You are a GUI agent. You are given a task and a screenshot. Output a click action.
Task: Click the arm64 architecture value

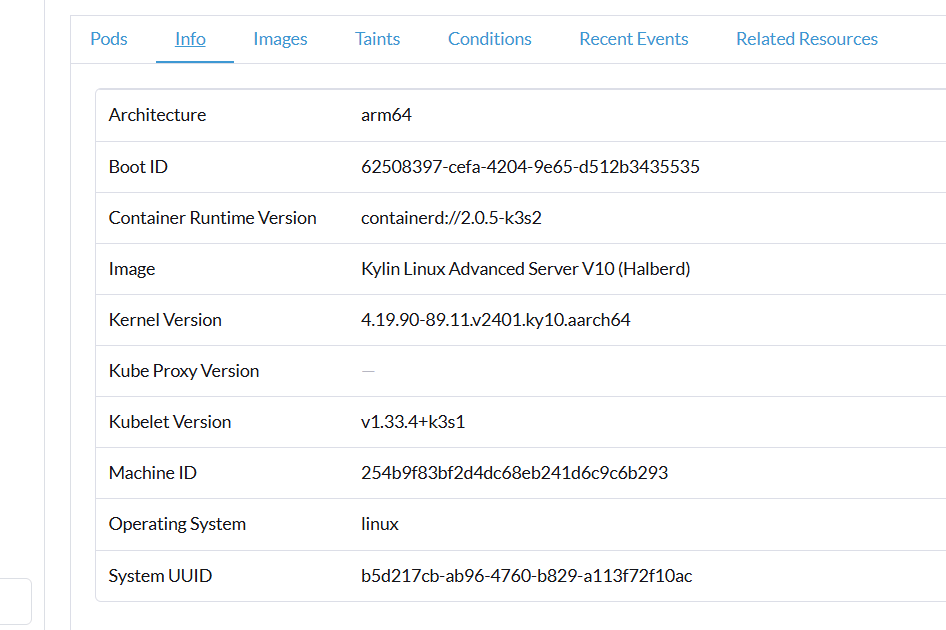pos(386,115)
